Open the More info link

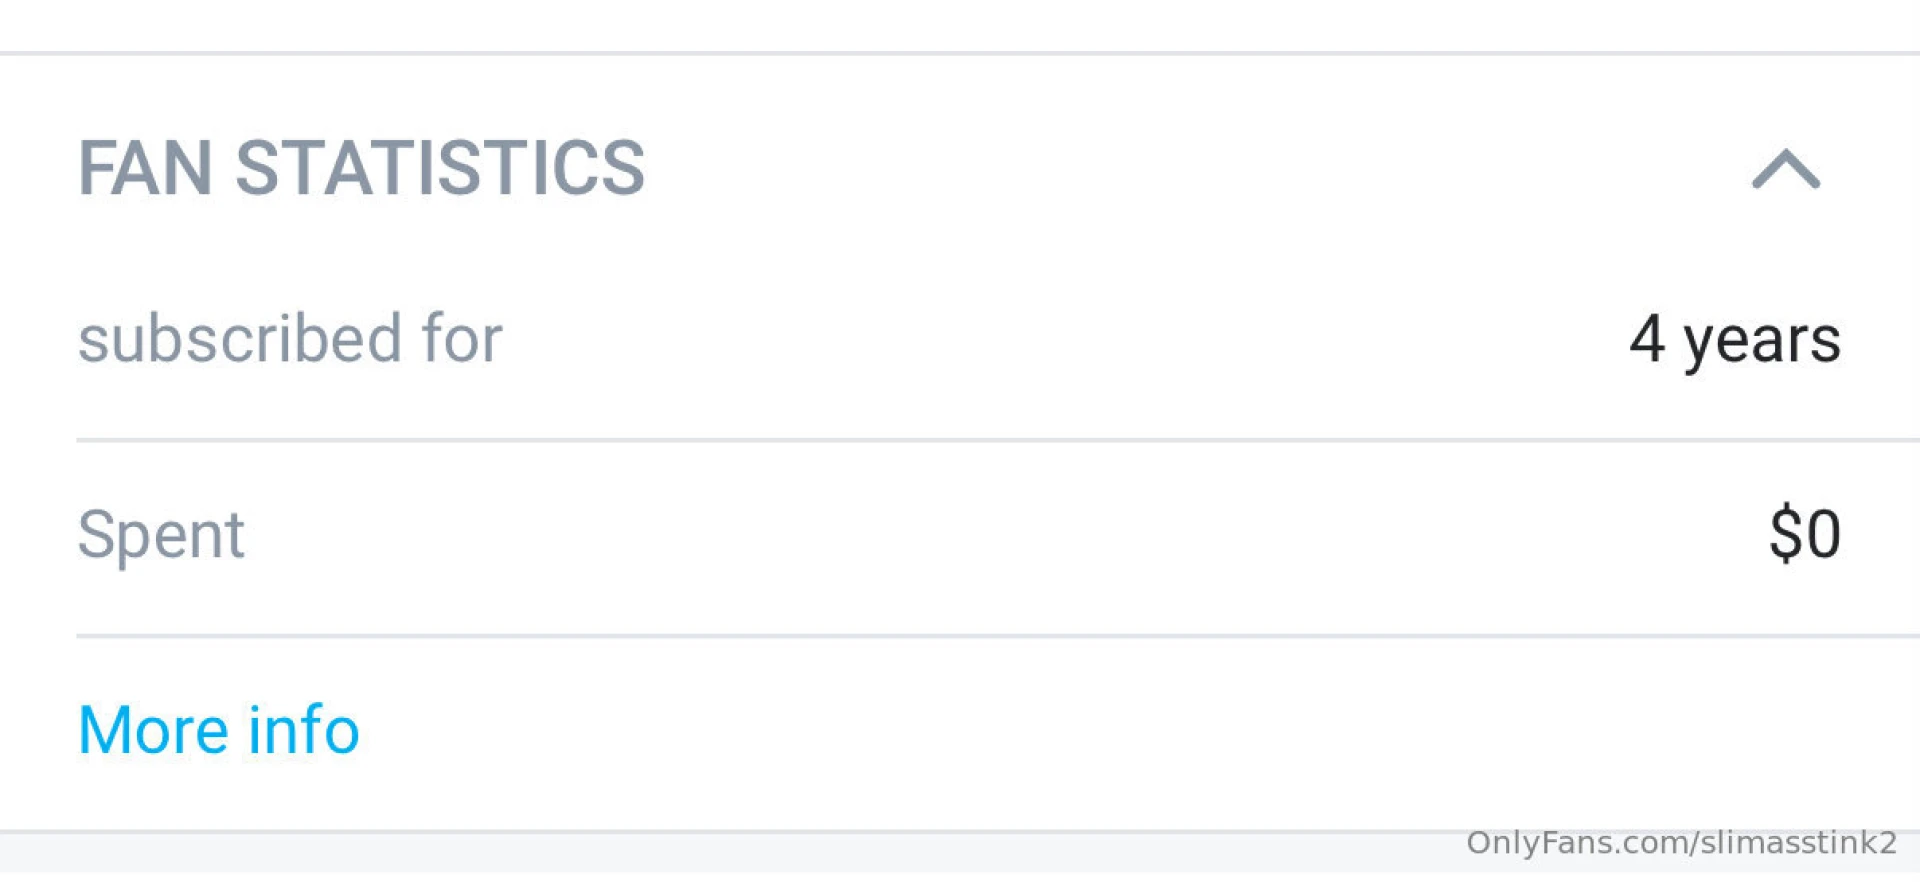click(218, 729)
